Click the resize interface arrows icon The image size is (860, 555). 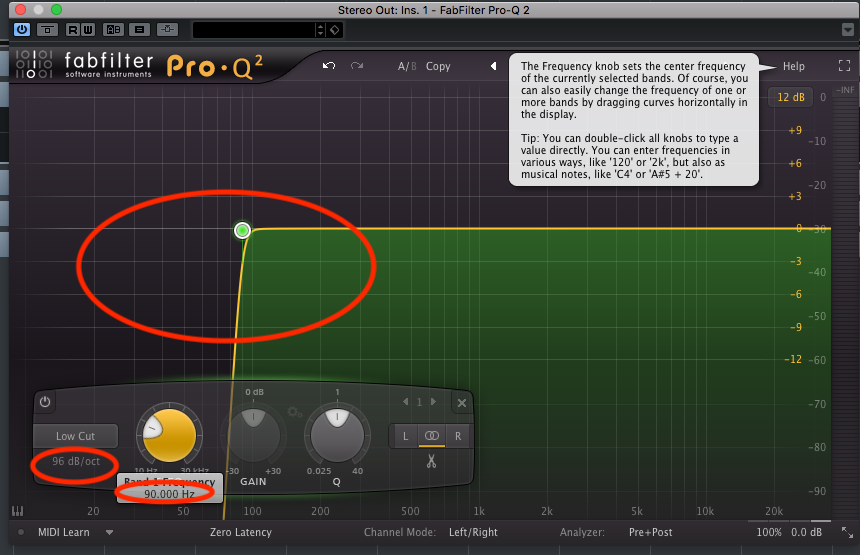[847, 532]
